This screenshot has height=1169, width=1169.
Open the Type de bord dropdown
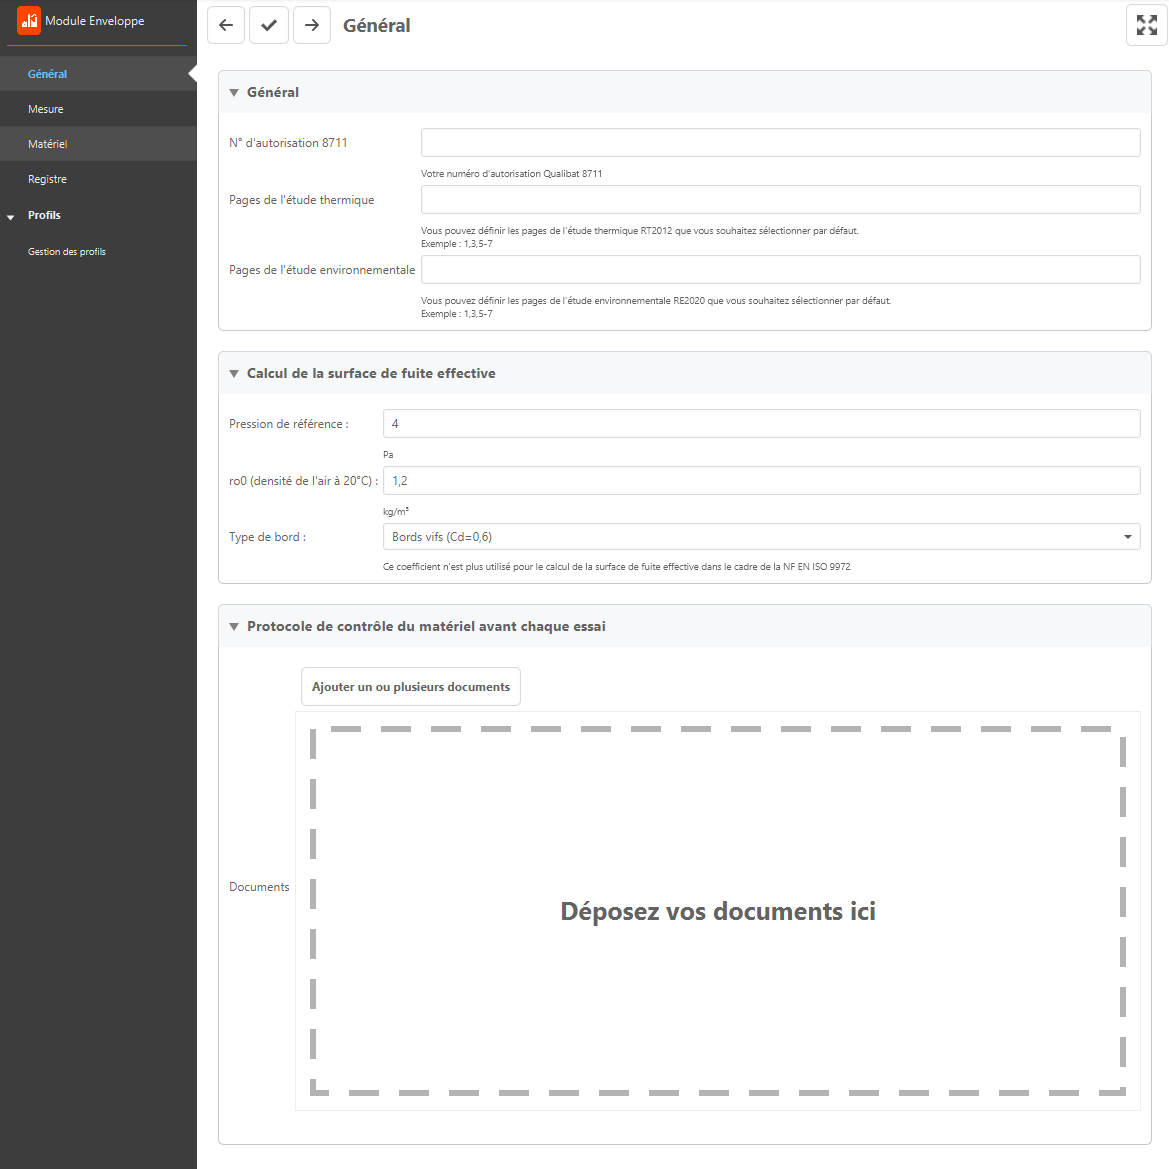point(761,537)
